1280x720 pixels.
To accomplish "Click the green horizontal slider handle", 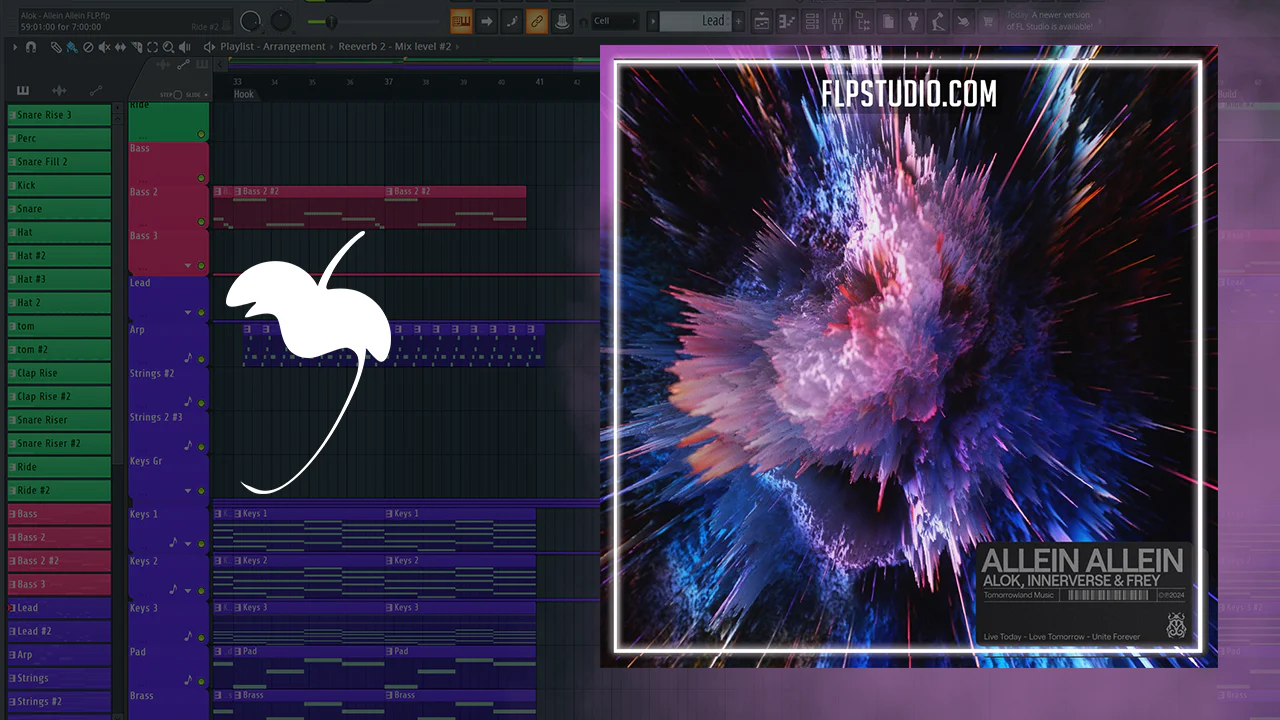I will click(331, 21).
